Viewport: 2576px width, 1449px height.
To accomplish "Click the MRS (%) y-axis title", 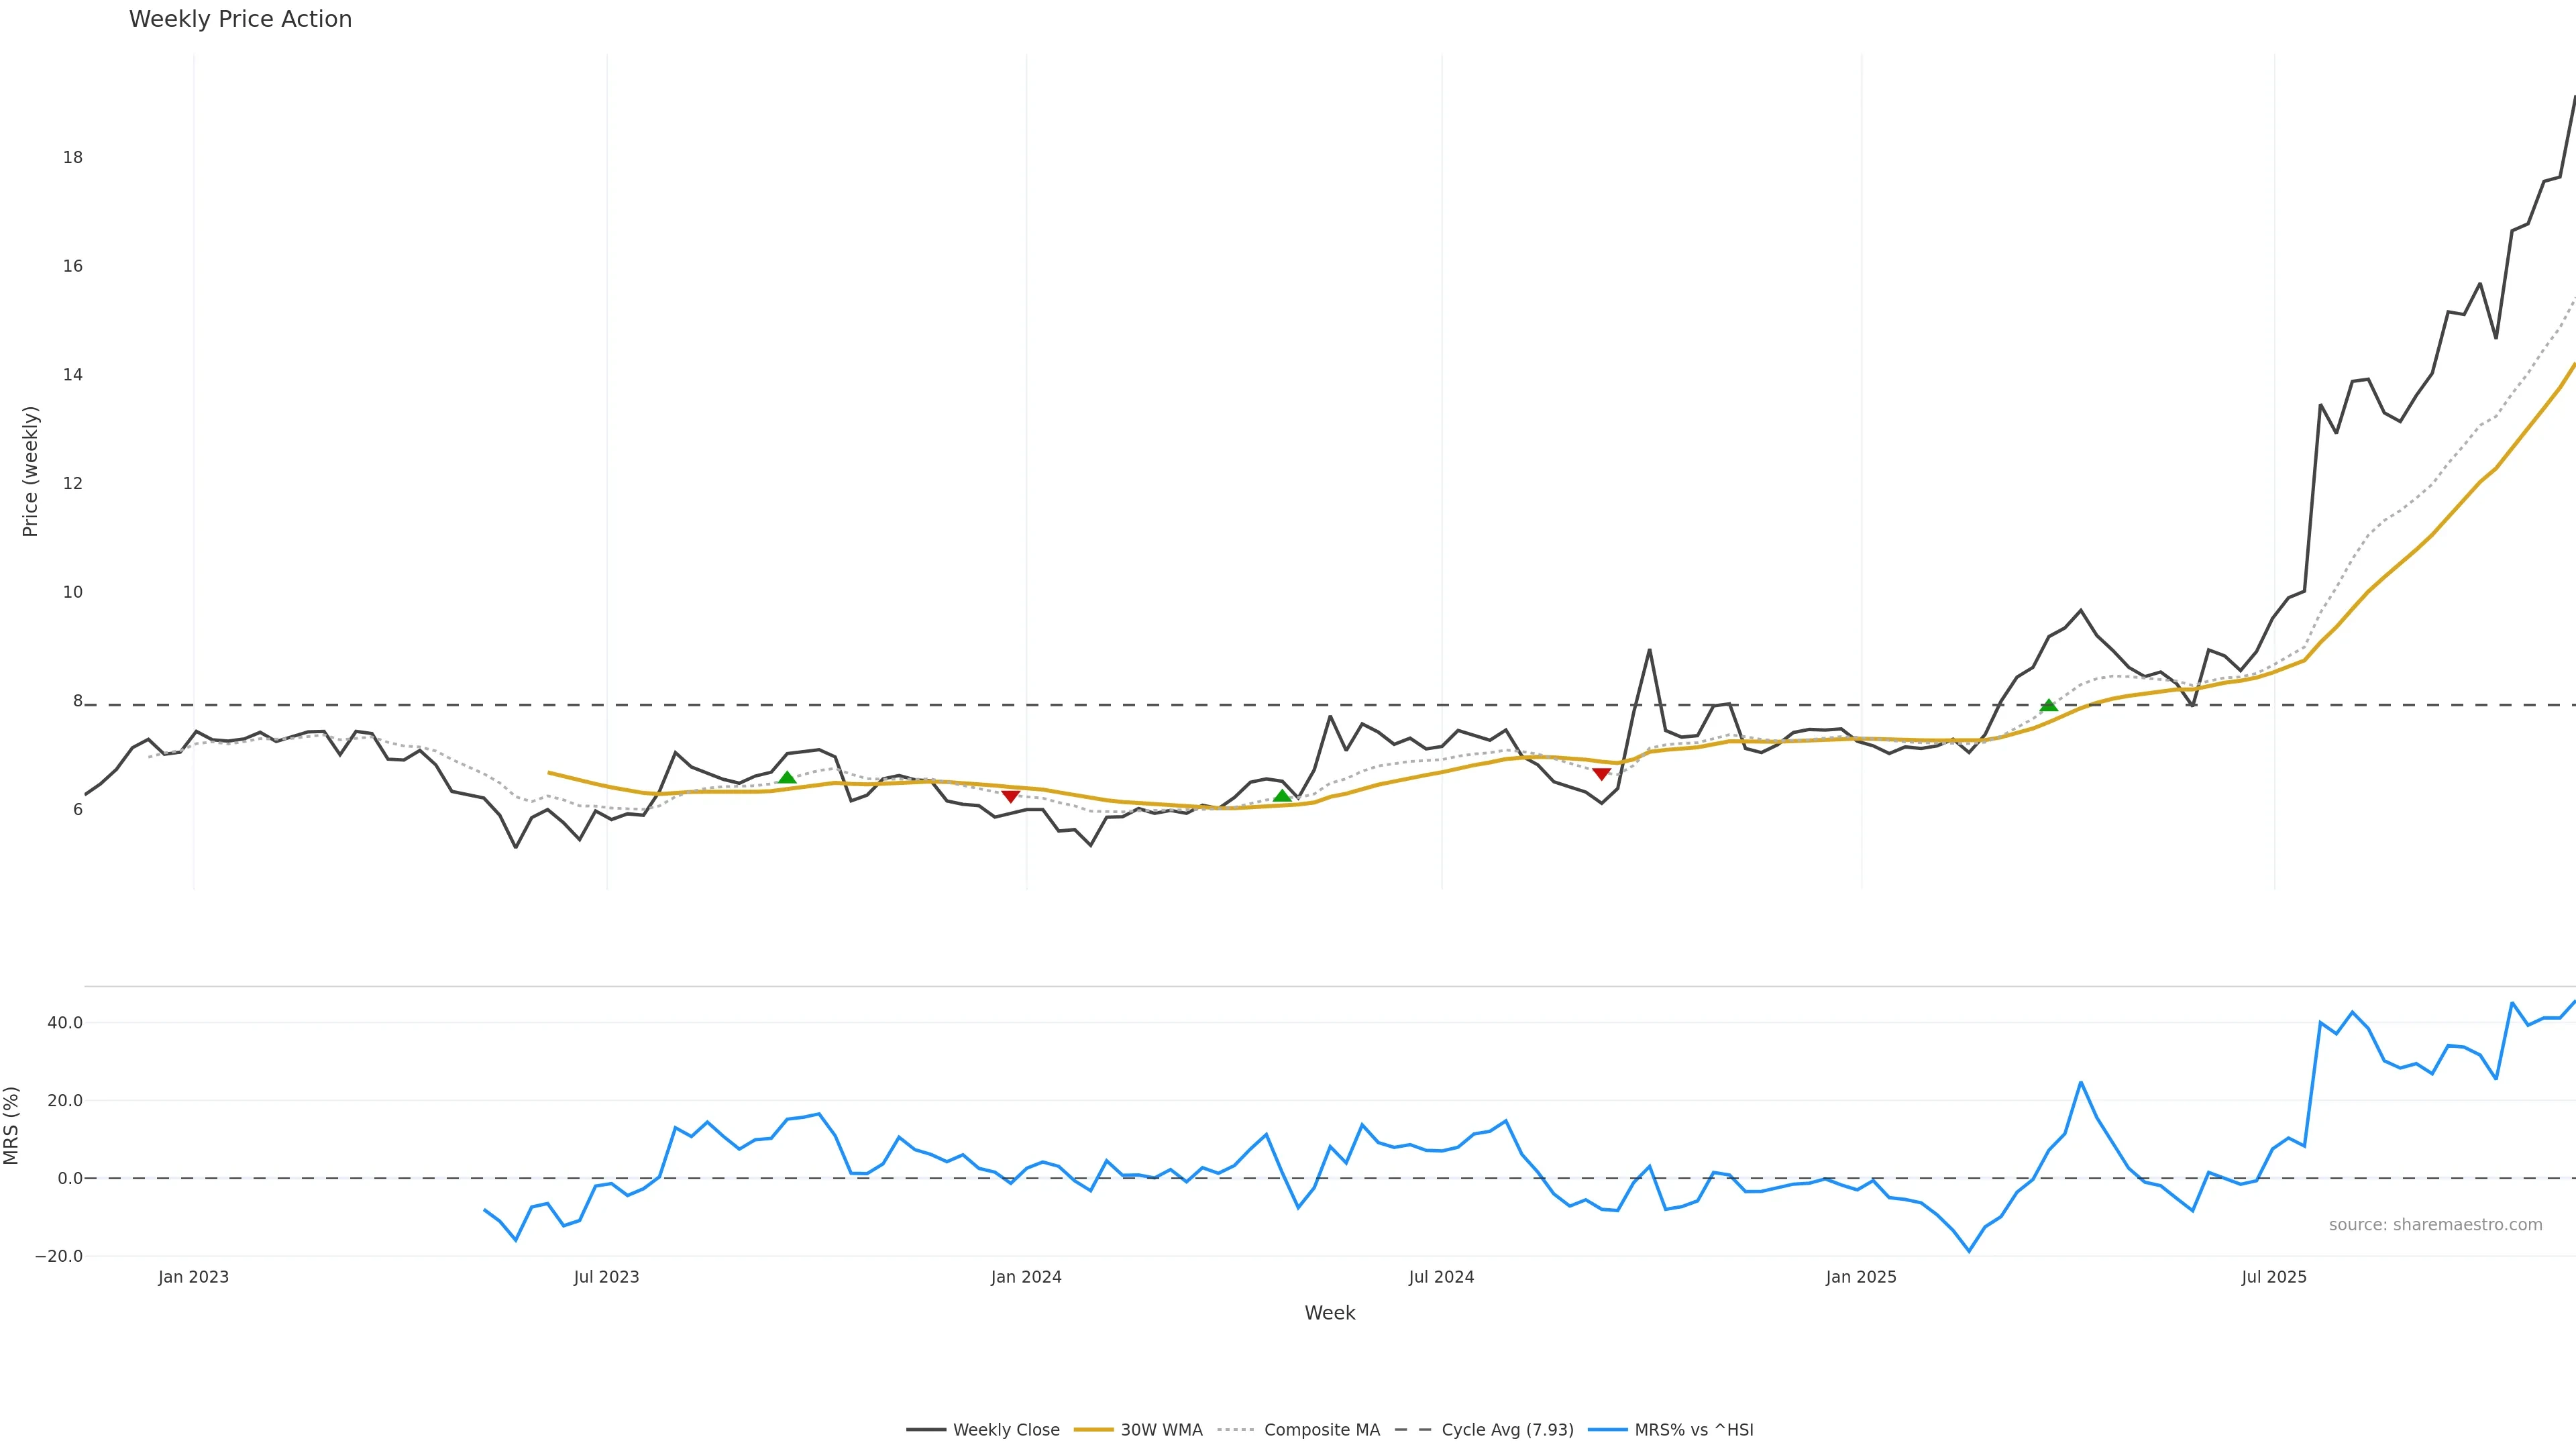I will pyautogui.click(x=12, y=1125).
